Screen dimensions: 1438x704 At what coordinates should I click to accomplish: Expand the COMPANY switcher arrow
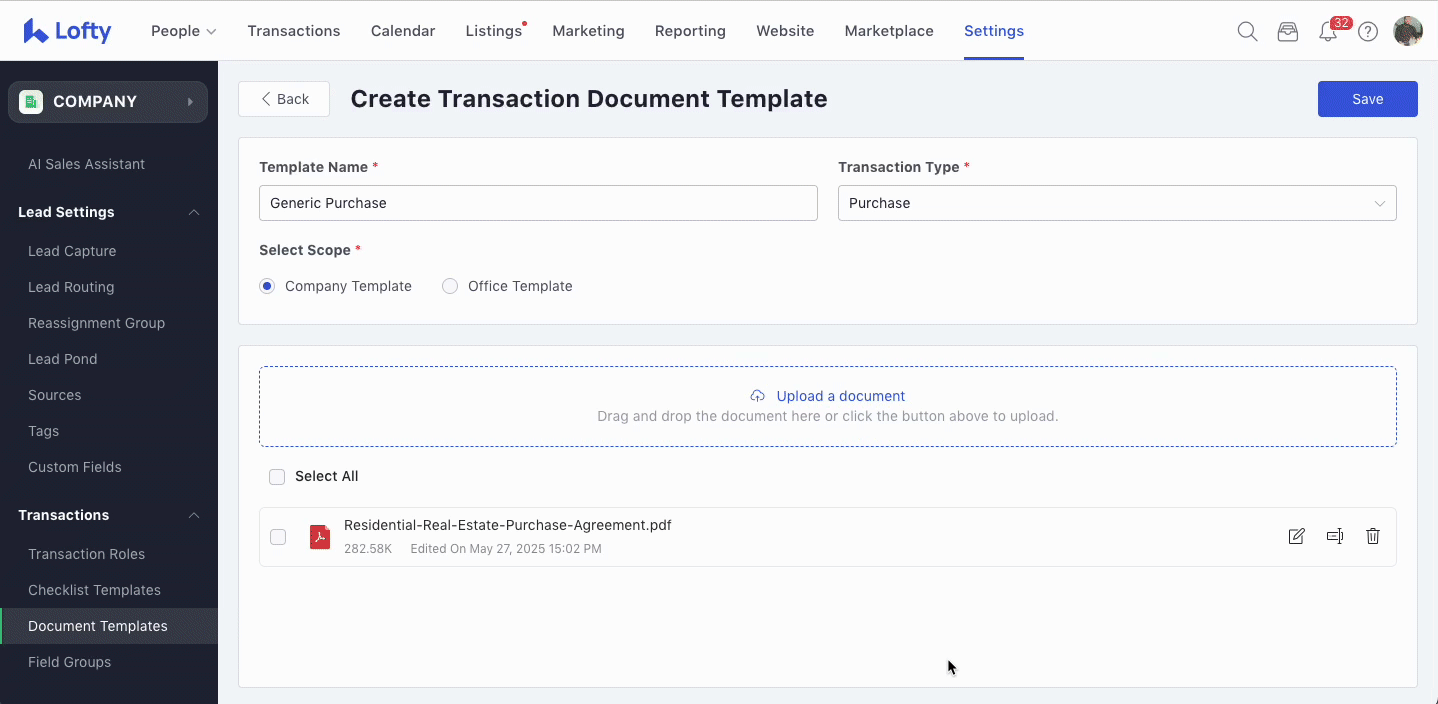click(190, 102)
